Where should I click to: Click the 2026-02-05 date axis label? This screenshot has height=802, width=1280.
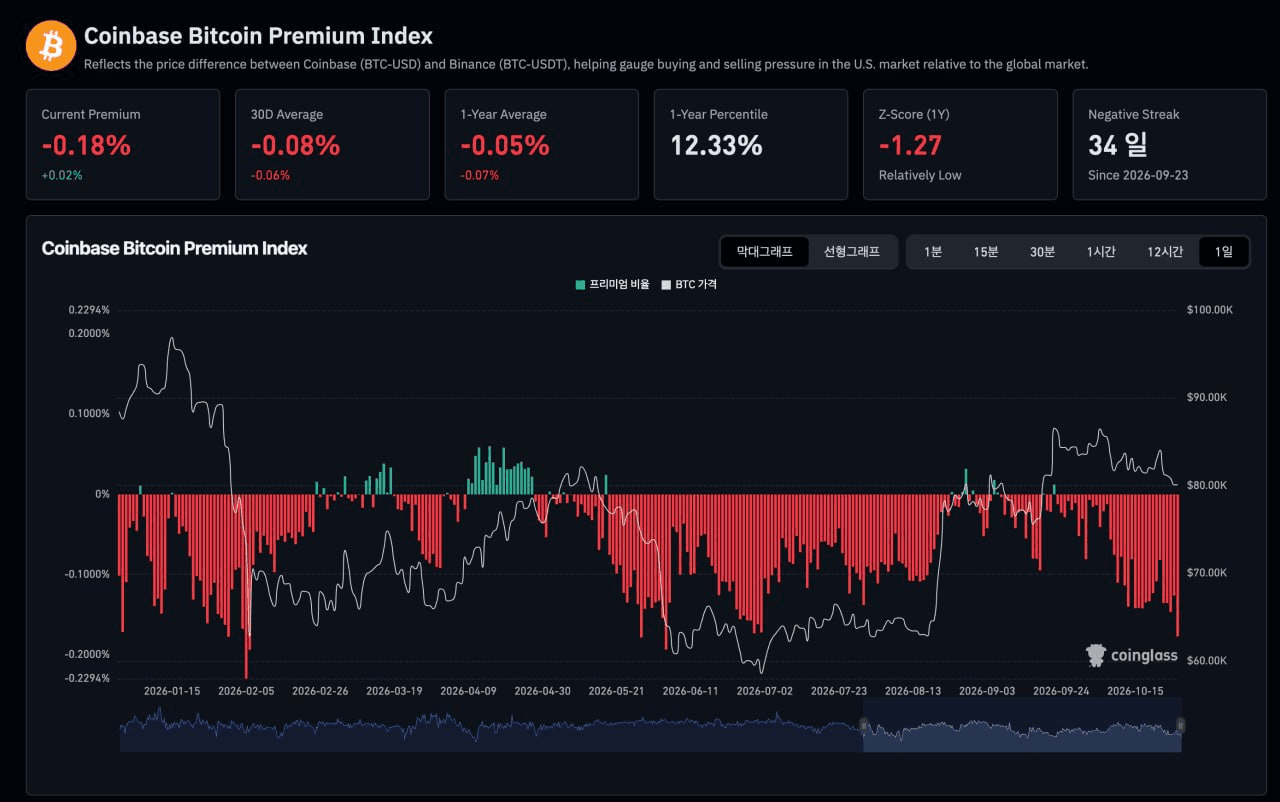(x=246, y=691)
